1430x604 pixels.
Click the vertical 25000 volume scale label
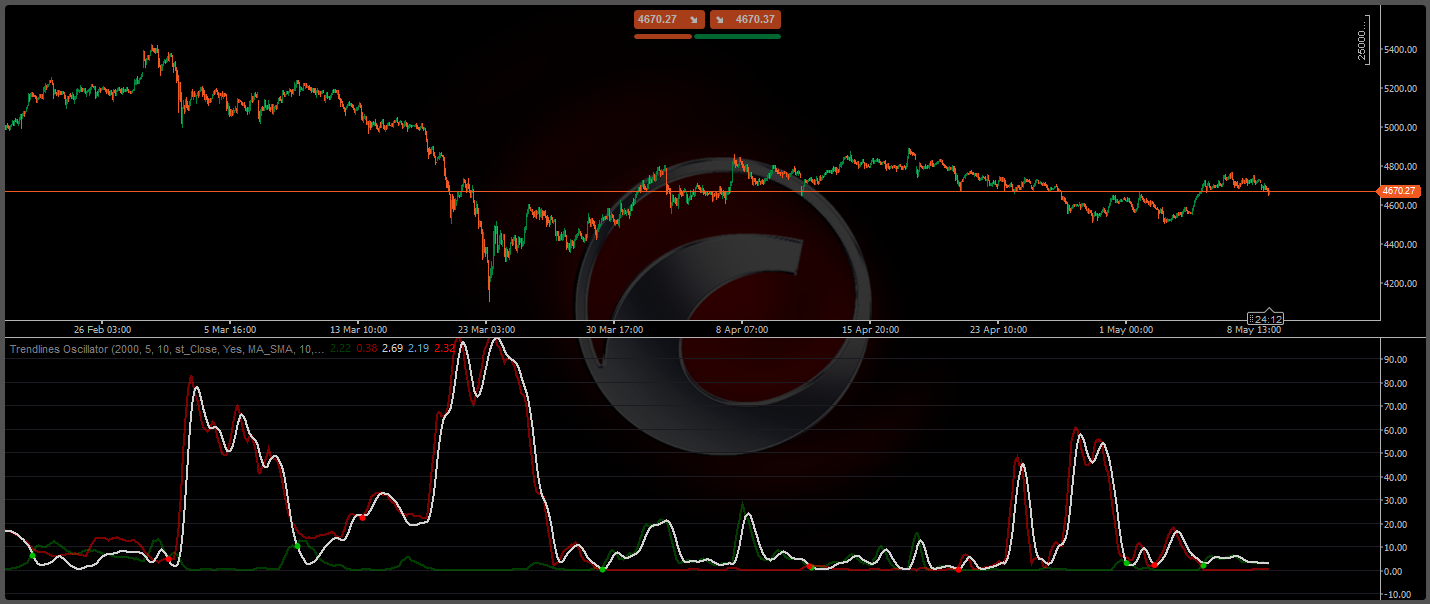click(x=1362, y=40)
